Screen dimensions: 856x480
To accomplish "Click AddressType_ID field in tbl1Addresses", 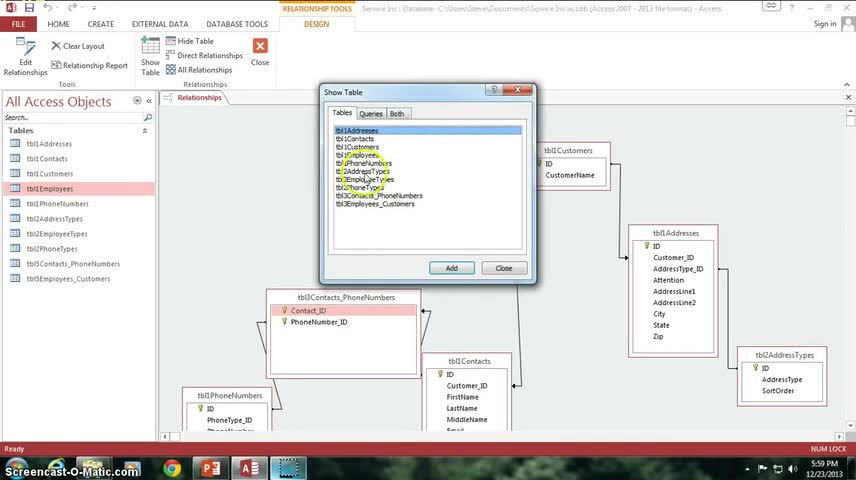I will (678, 269).
